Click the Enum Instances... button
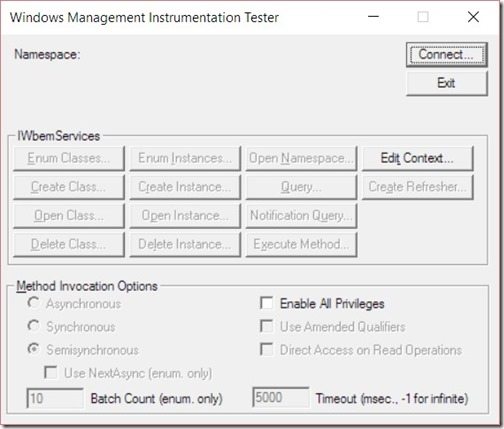This screenshot has width=504, height=429. (185, 158)
